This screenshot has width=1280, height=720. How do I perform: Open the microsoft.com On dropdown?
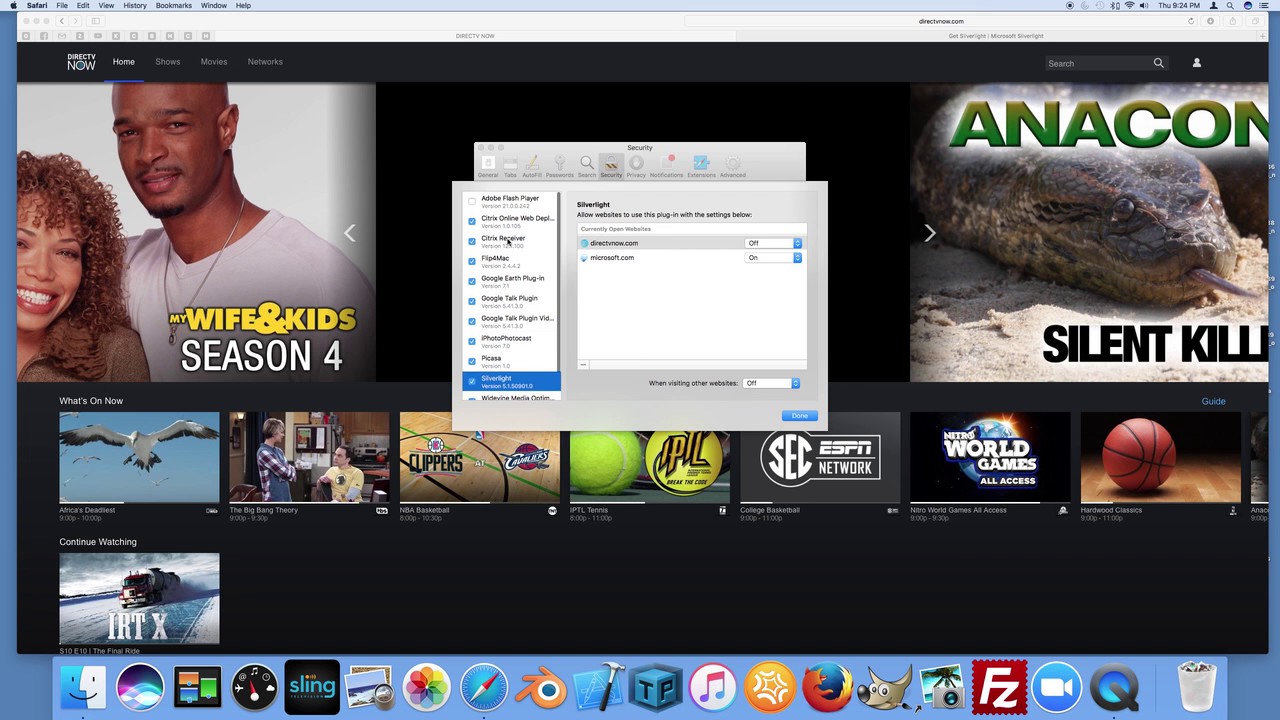point(774,258)
